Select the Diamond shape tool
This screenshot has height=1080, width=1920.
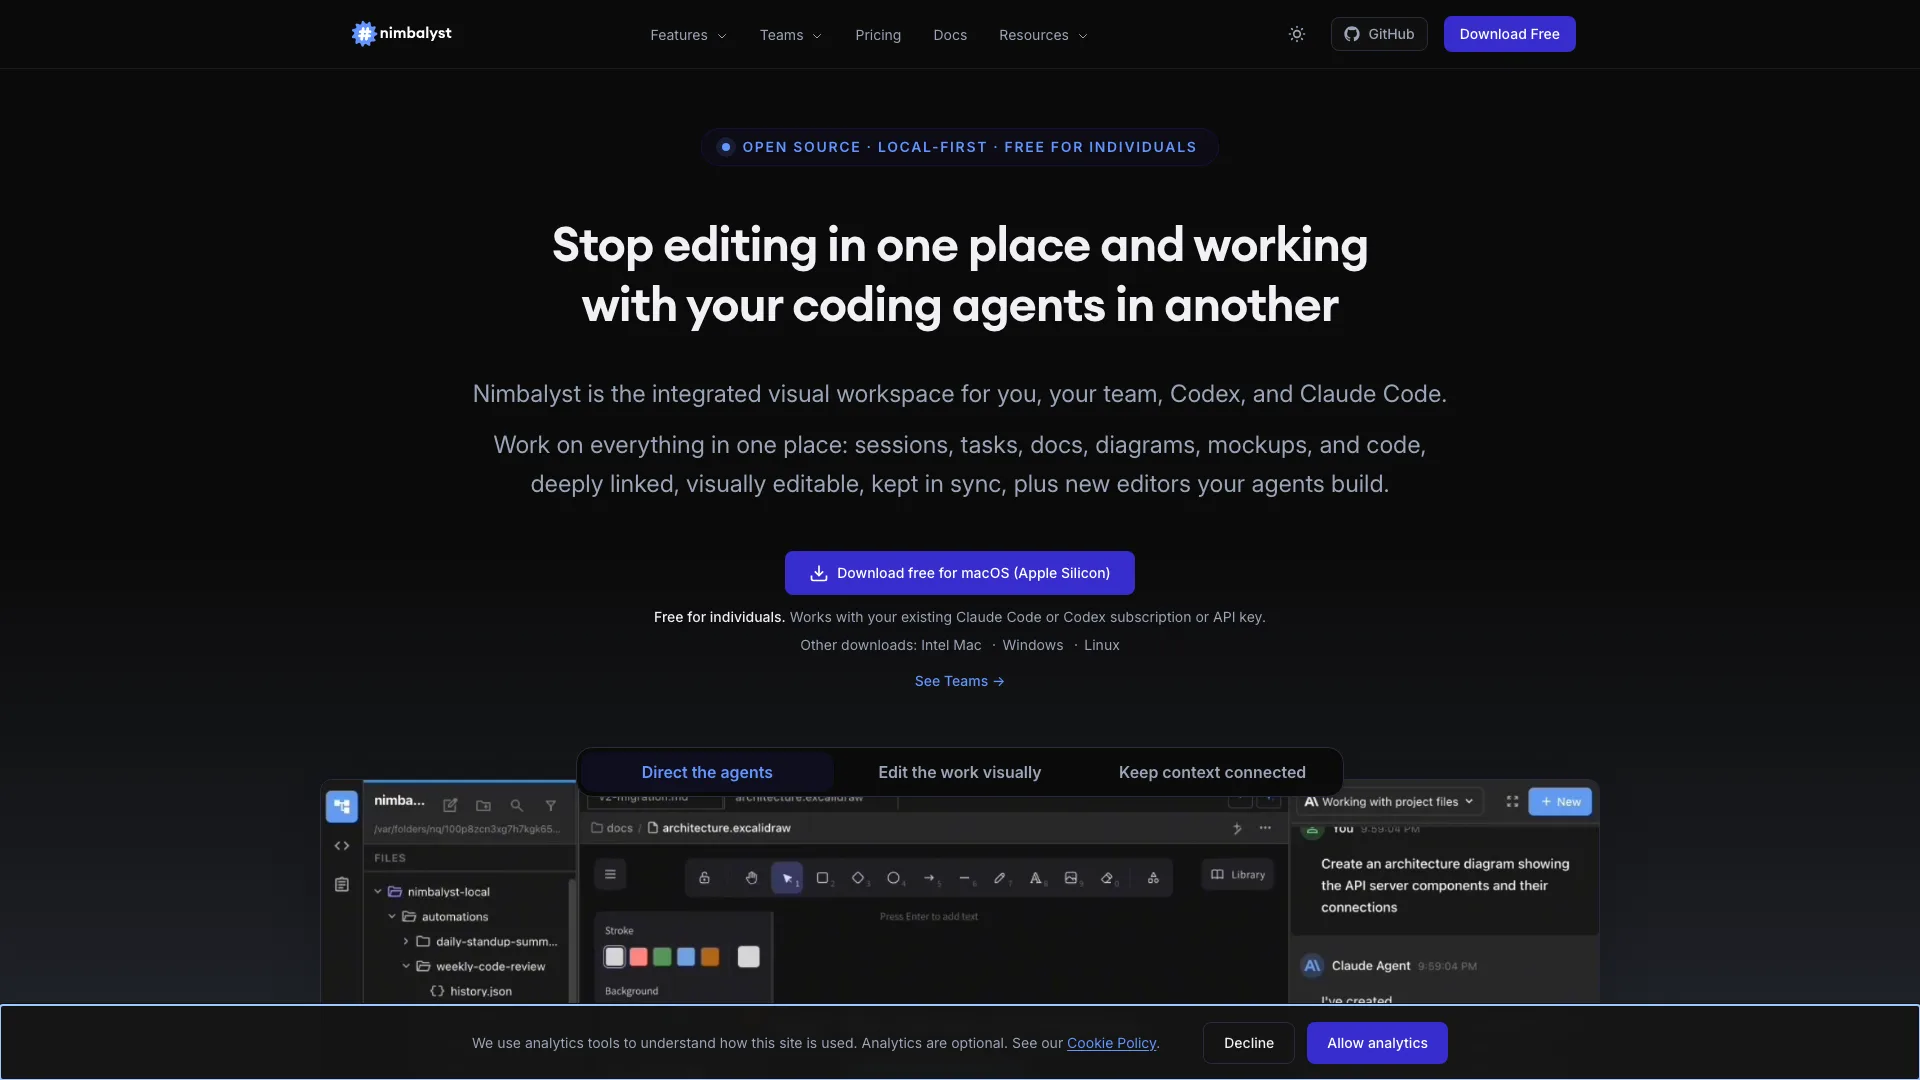pyautogui.click(x=858, y=878)
